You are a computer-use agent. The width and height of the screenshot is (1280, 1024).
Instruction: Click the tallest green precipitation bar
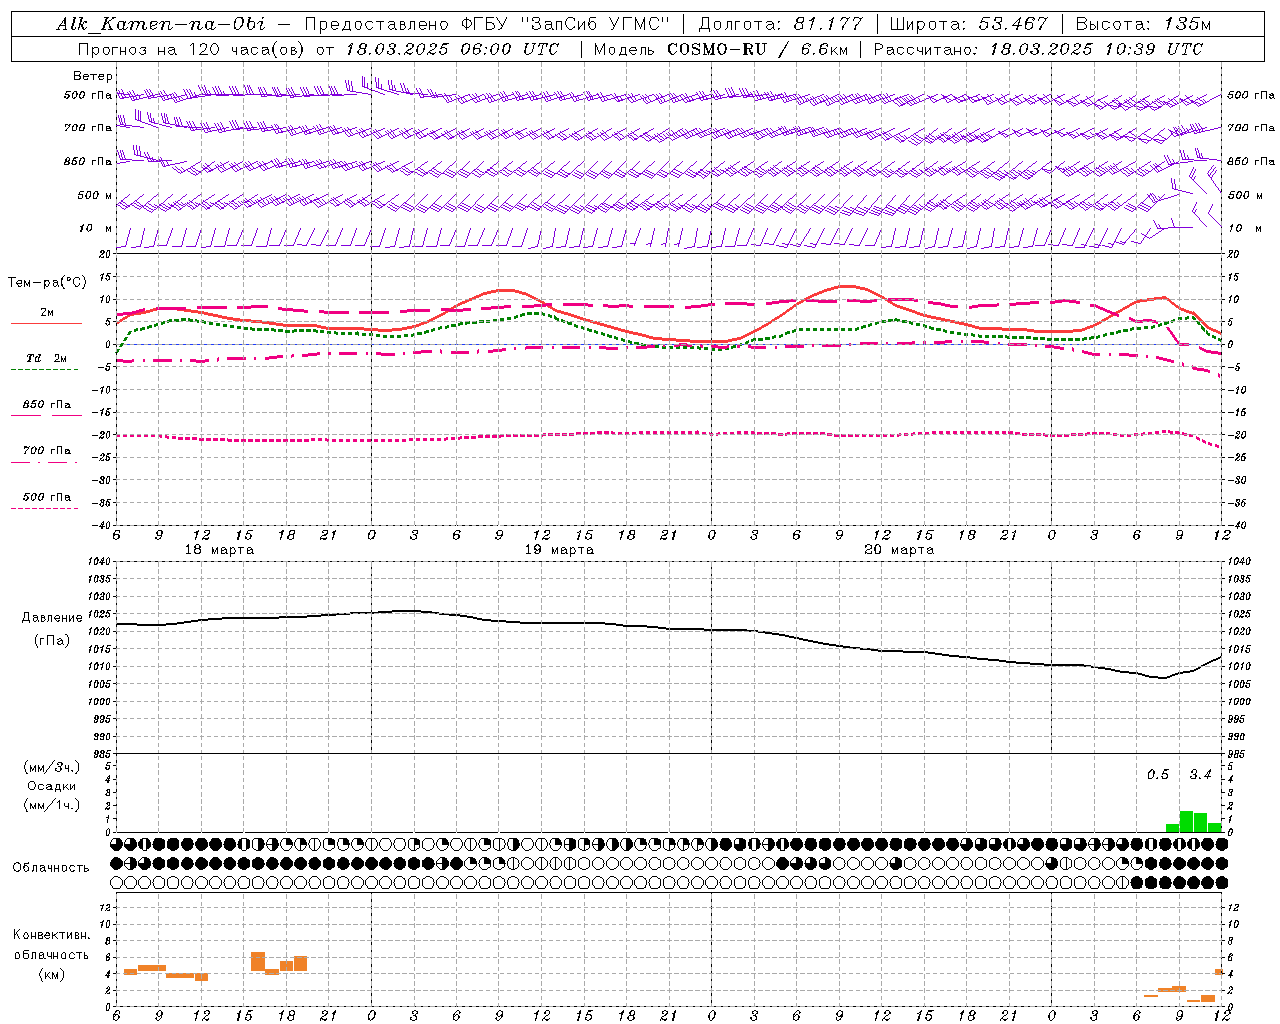[1187, 821]
